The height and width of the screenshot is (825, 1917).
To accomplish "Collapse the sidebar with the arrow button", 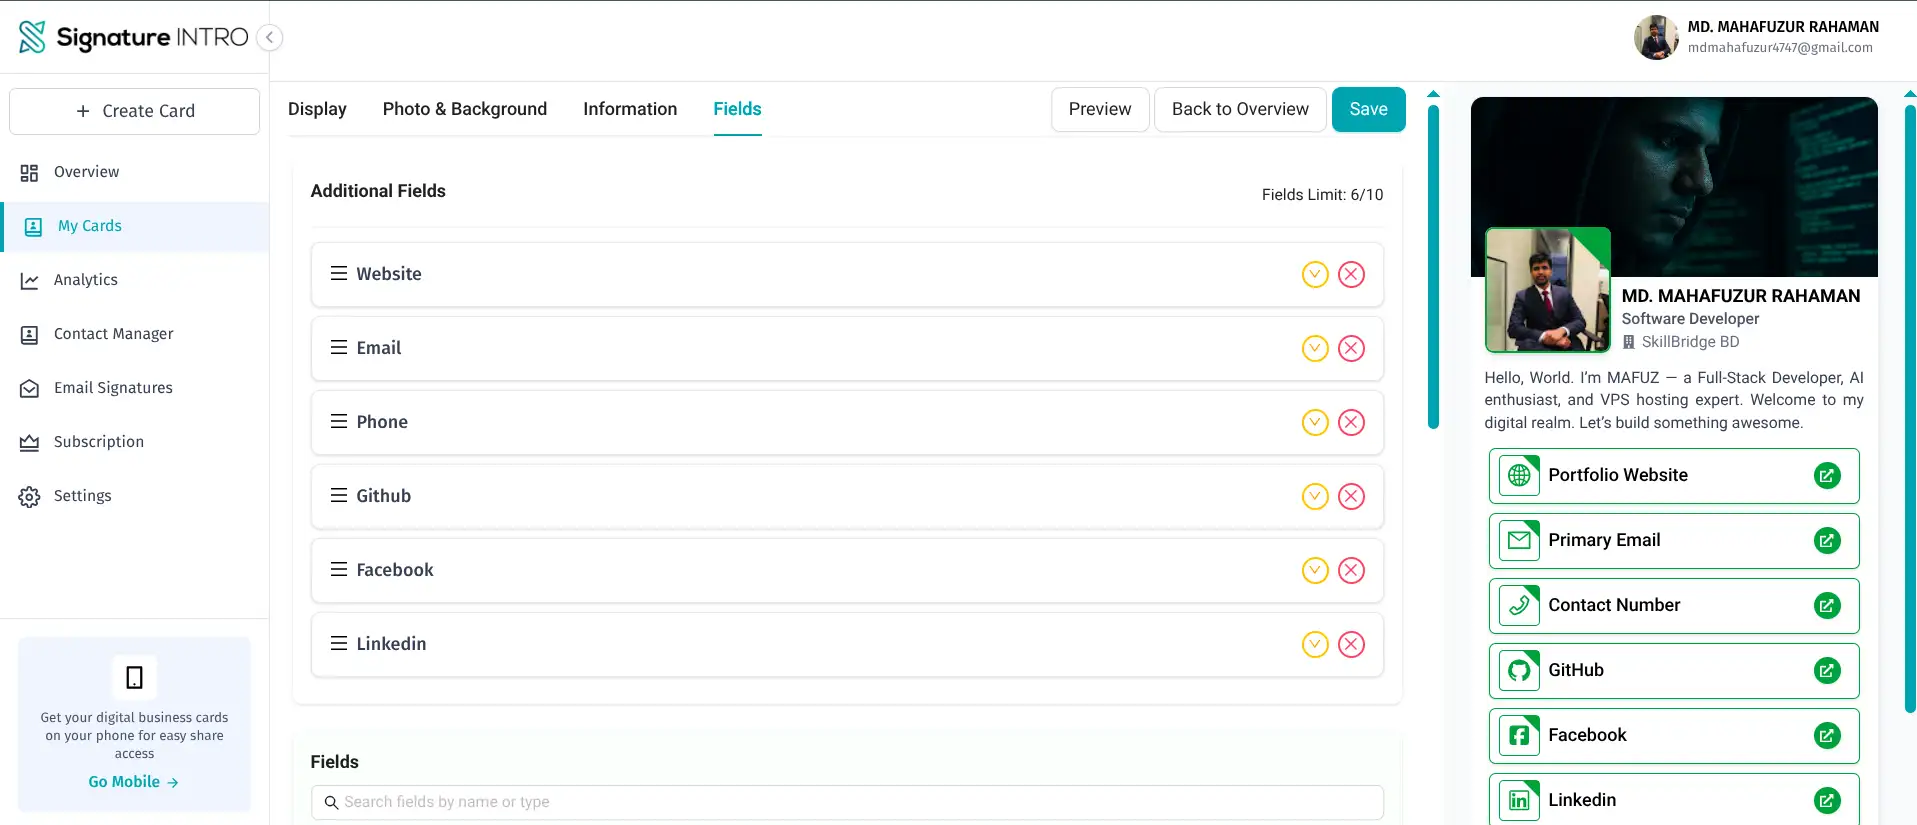I will click(x=269, y=37).
